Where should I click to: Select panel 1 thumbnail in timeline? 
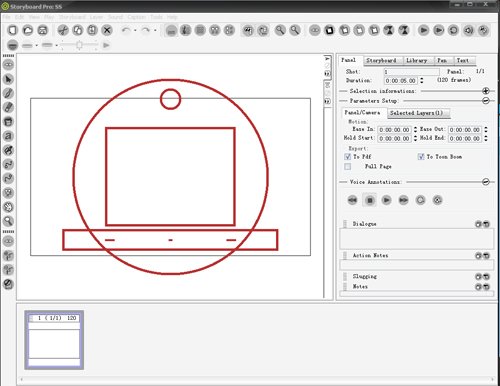[x=54, y=340]
